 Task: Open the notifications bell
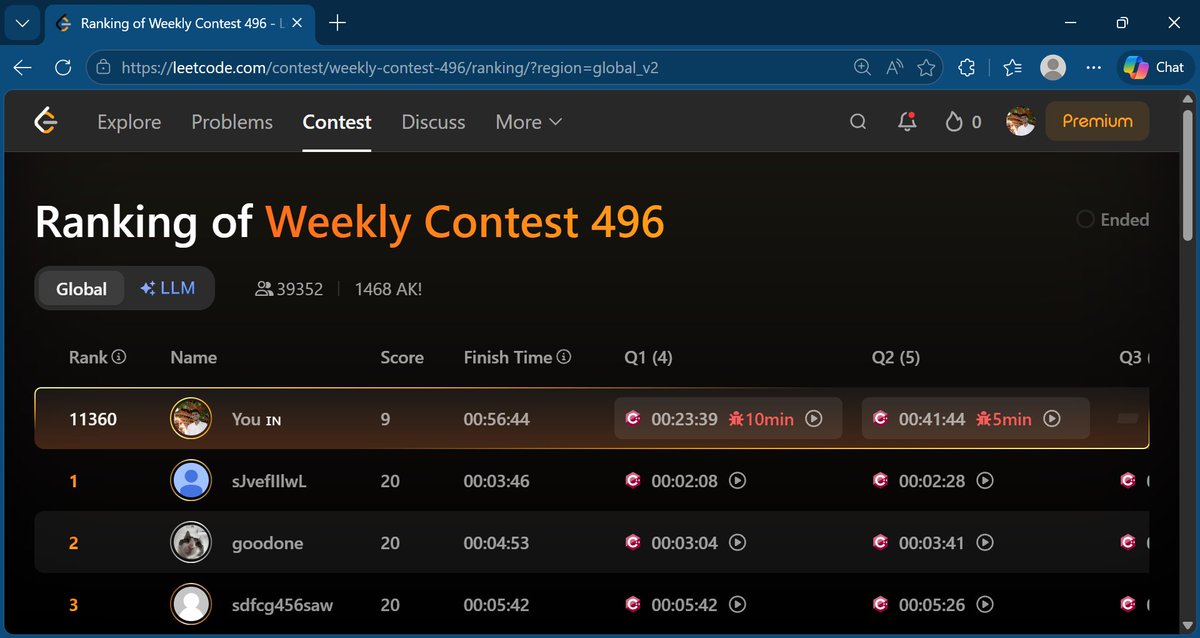pos(907,122)
